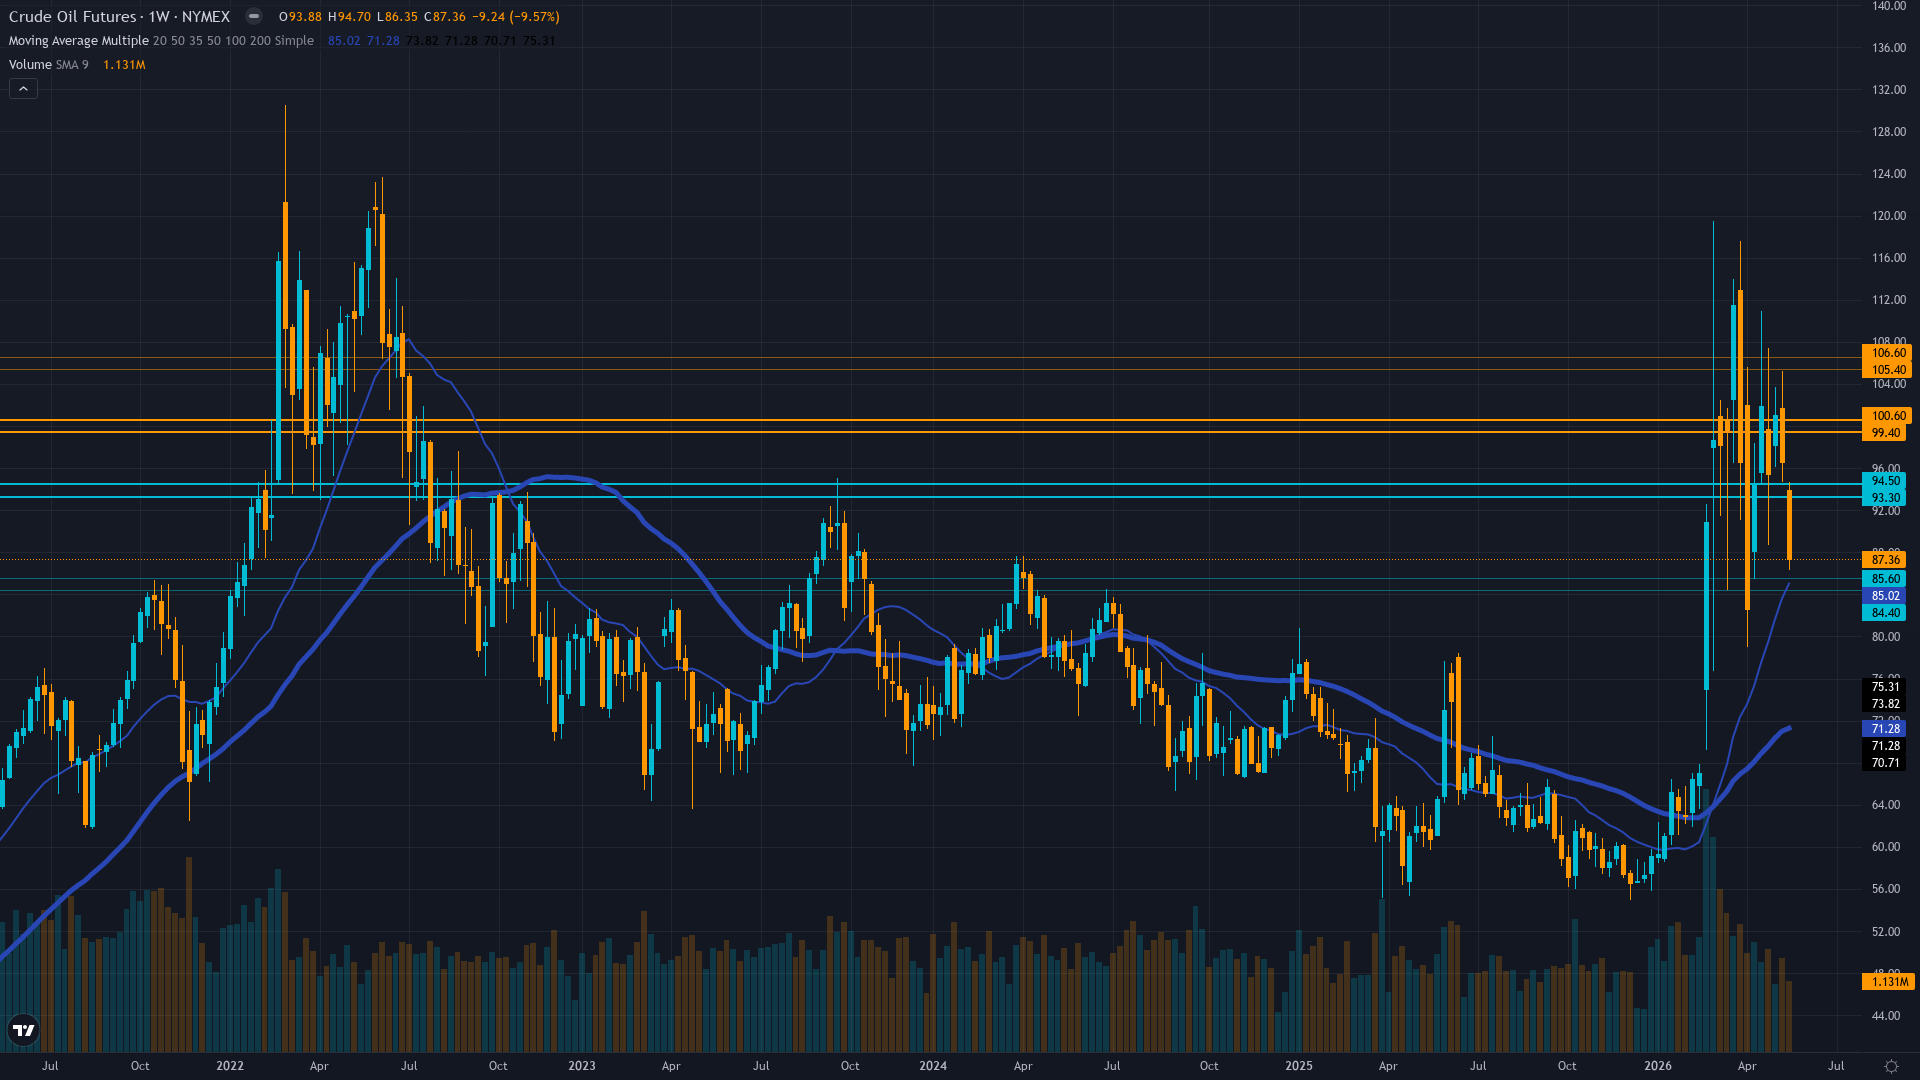Select the Volume SMA 9 indicator legend

[49, 65]
